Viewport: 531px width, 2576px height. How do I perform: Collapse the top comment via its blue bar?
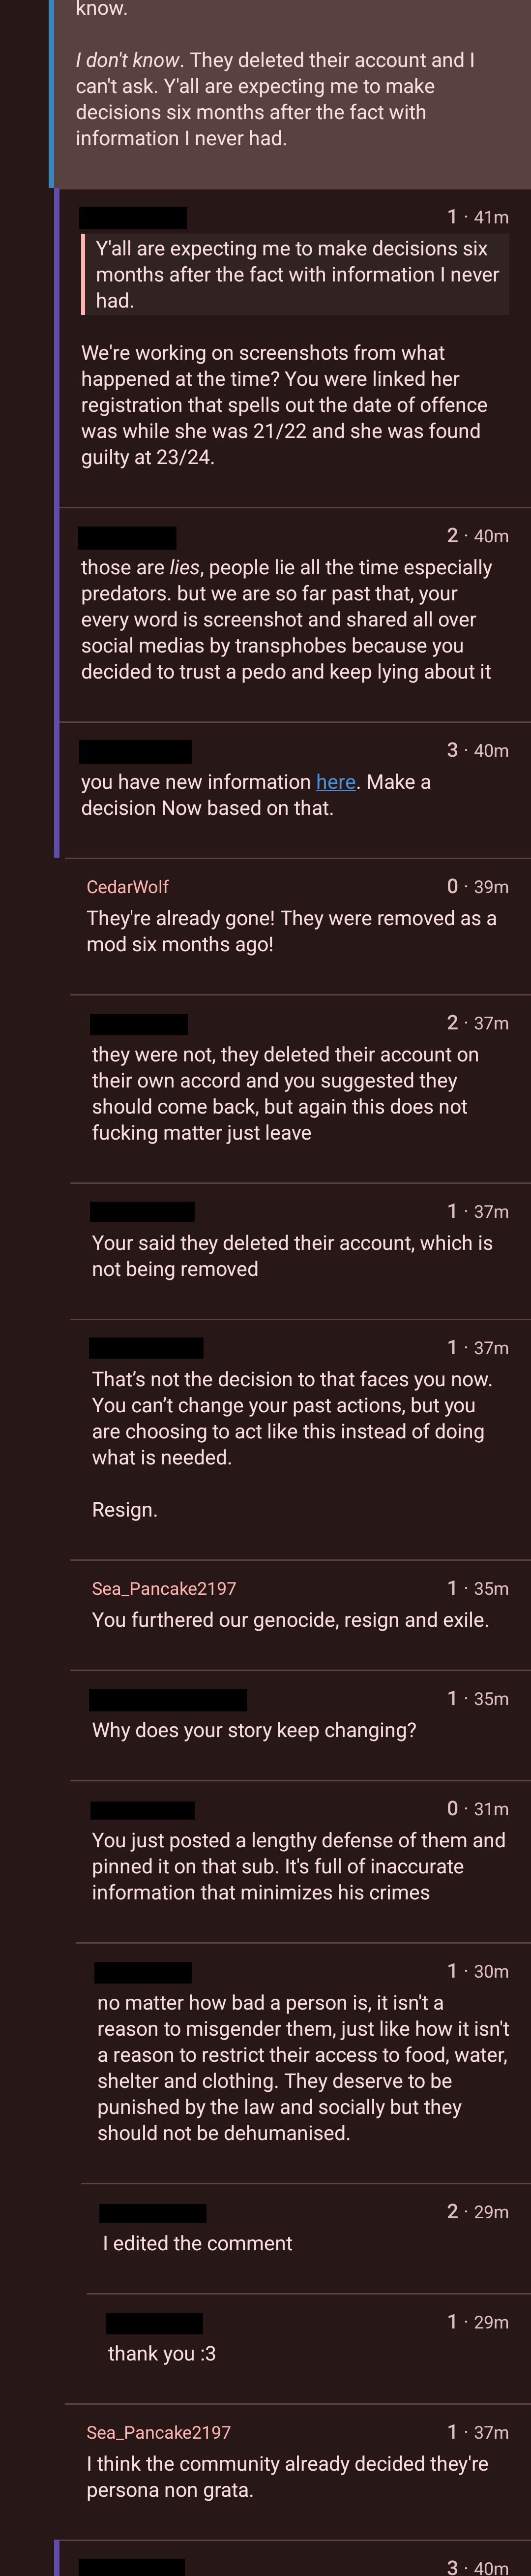(x=51, y=94)
